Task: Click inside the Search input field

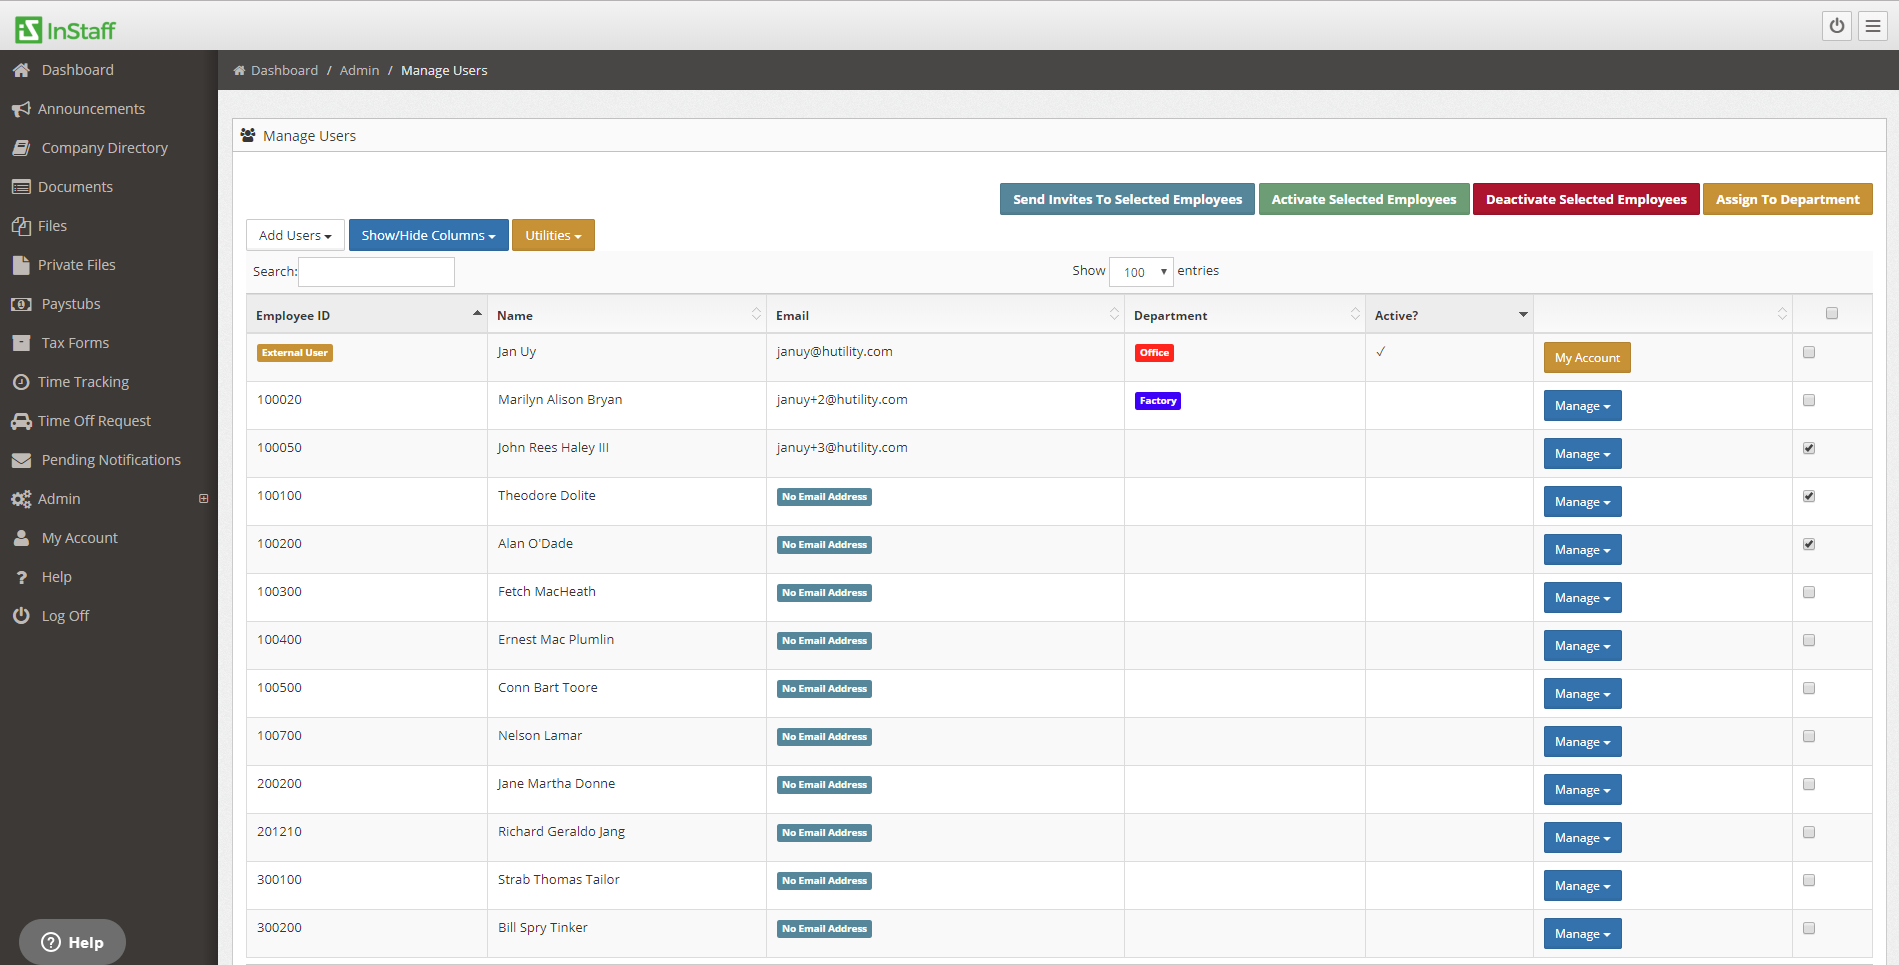Action: 376,271
